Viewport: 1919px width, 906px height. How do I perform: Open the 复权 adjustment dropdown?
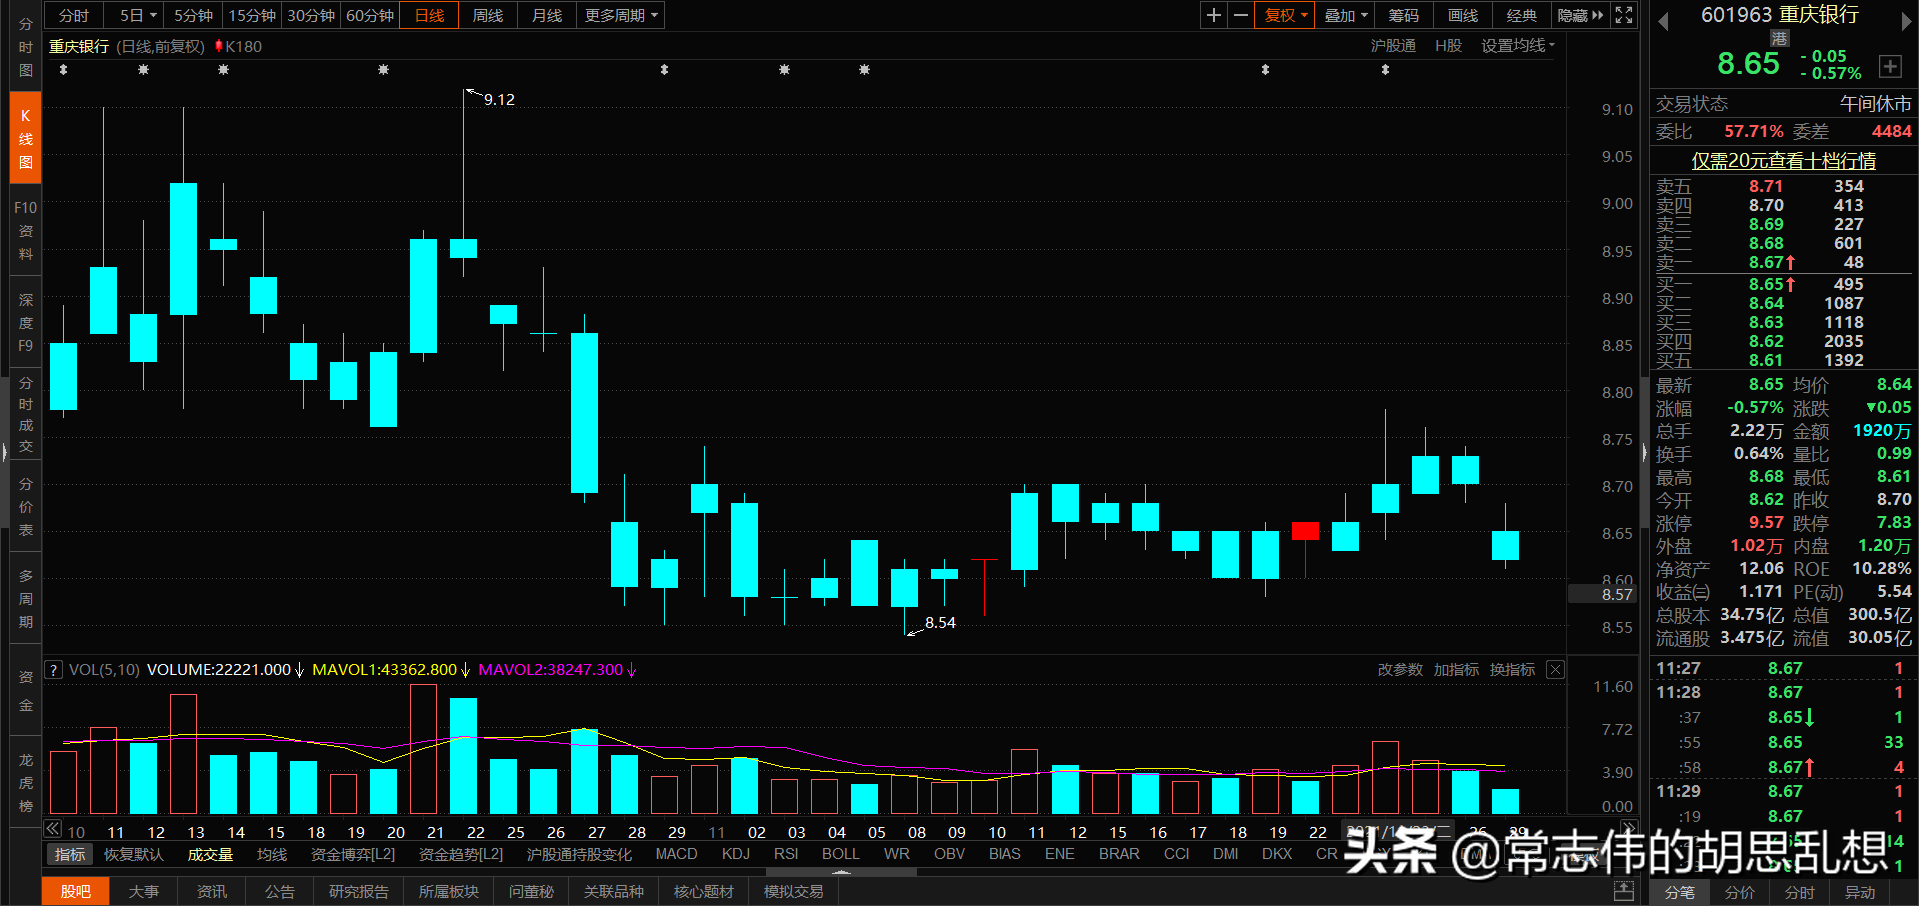tap(1284, 15)
